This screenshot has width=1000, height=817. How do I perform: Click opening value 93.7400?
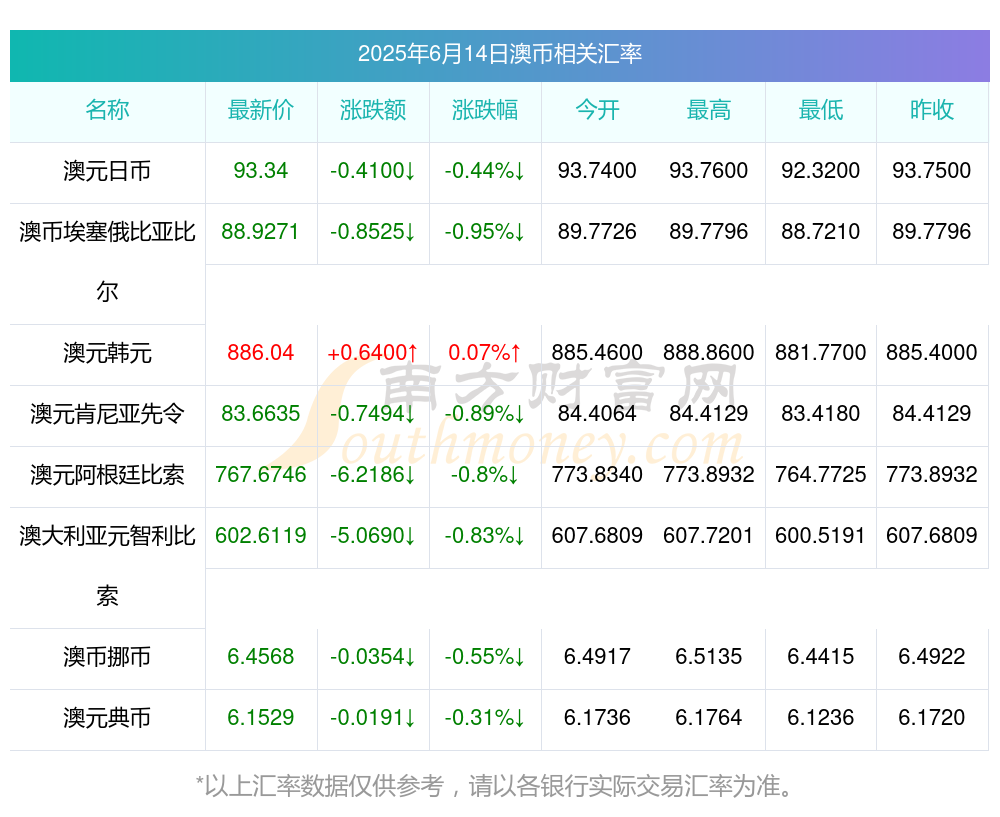(x=597, y=170)
